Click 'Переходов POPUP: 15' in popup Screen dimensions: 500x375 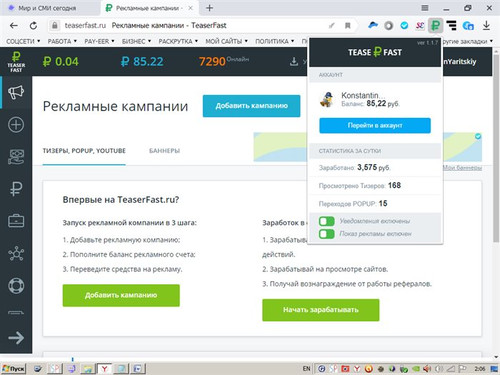click(x=353, y=204)
